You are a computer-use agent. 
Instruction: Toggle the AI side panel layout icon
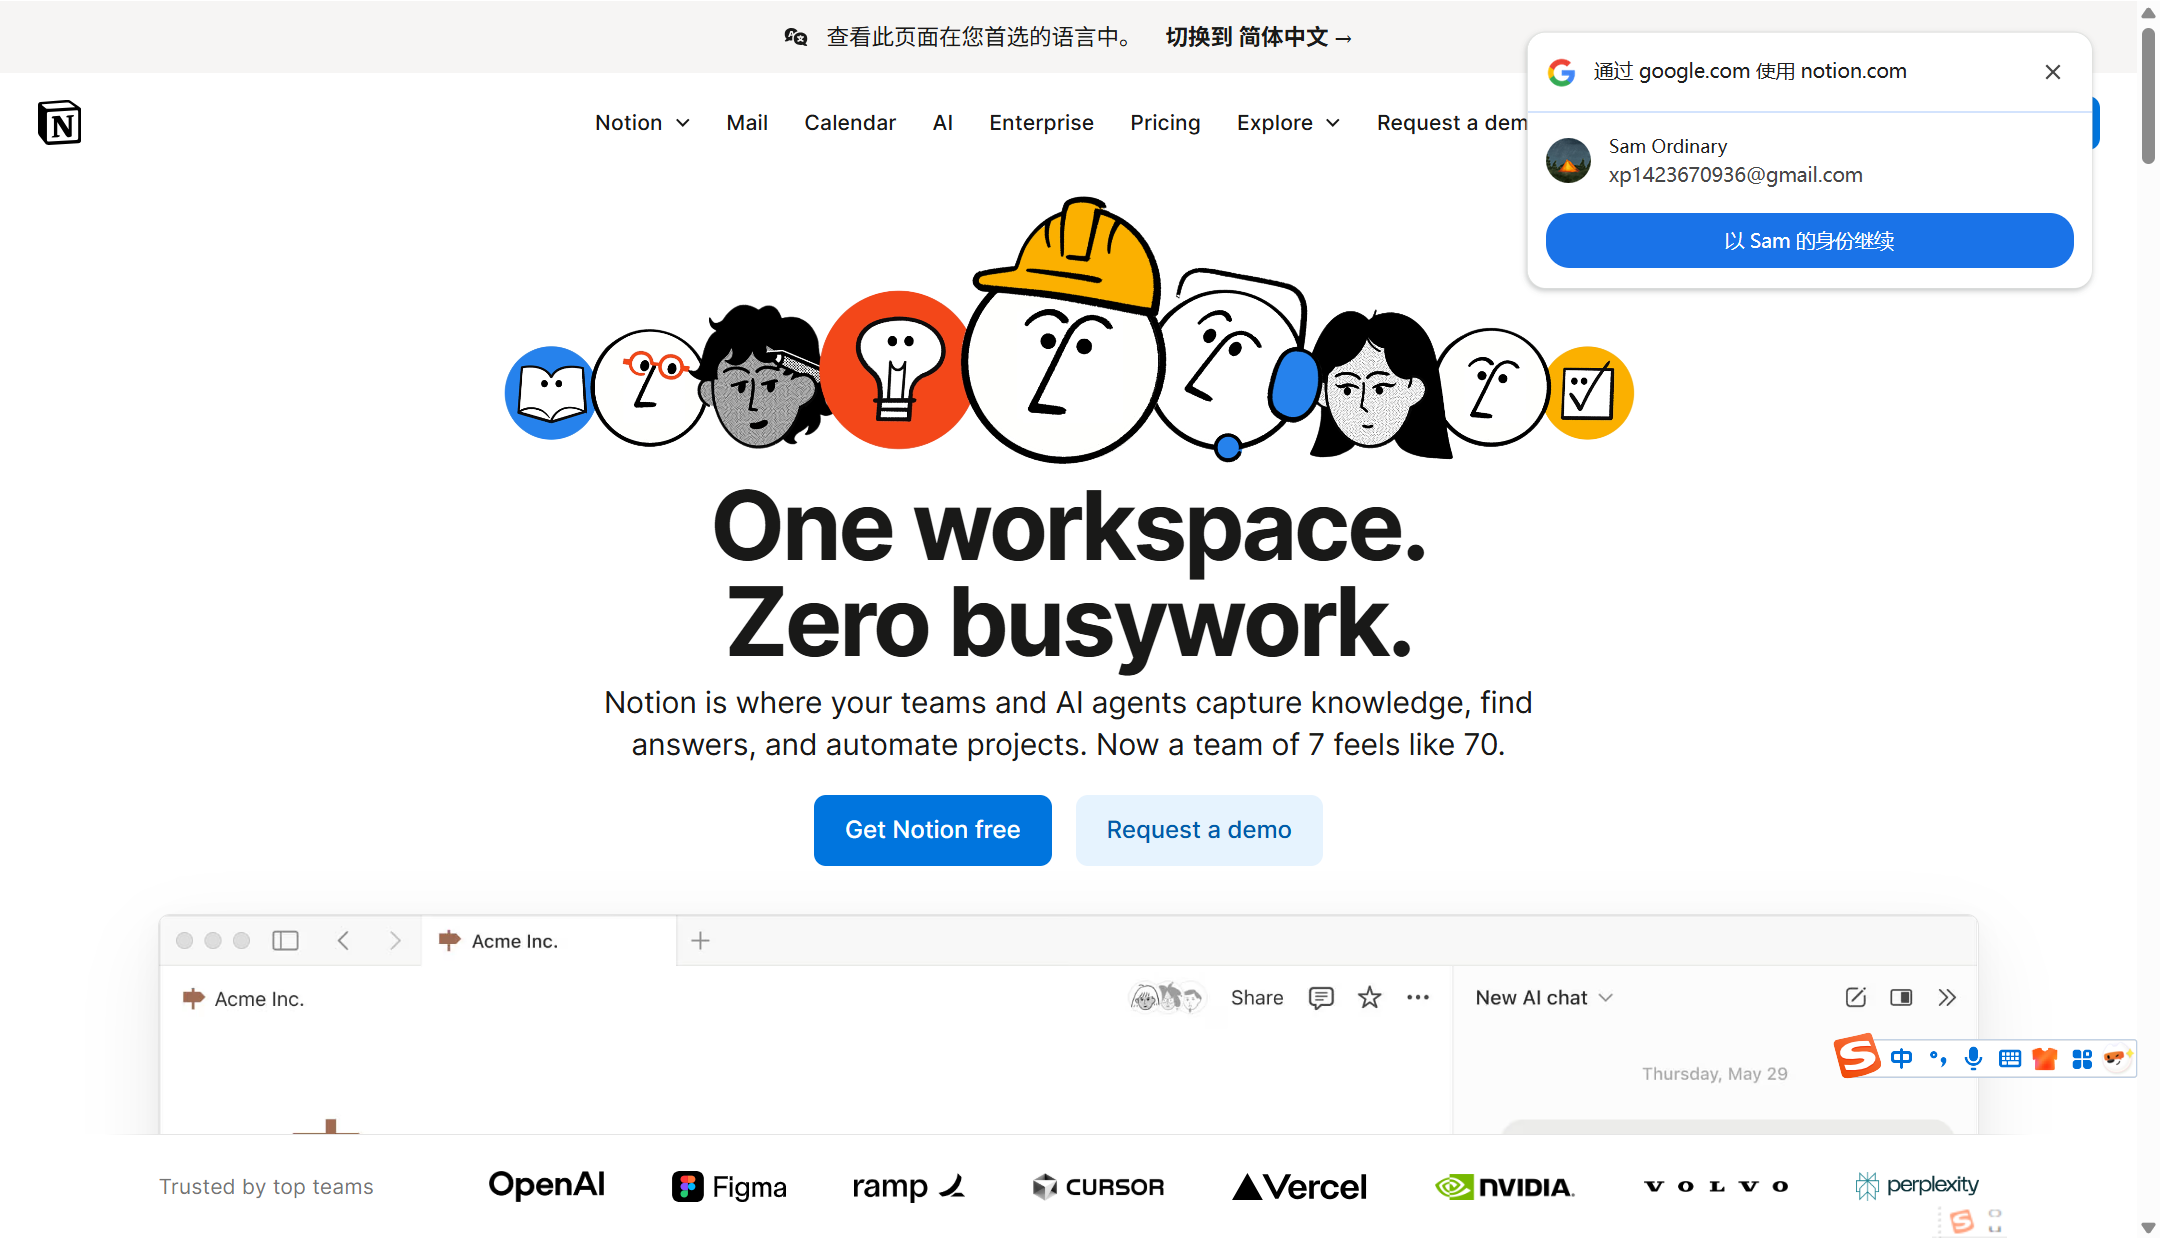point(1901,997)
